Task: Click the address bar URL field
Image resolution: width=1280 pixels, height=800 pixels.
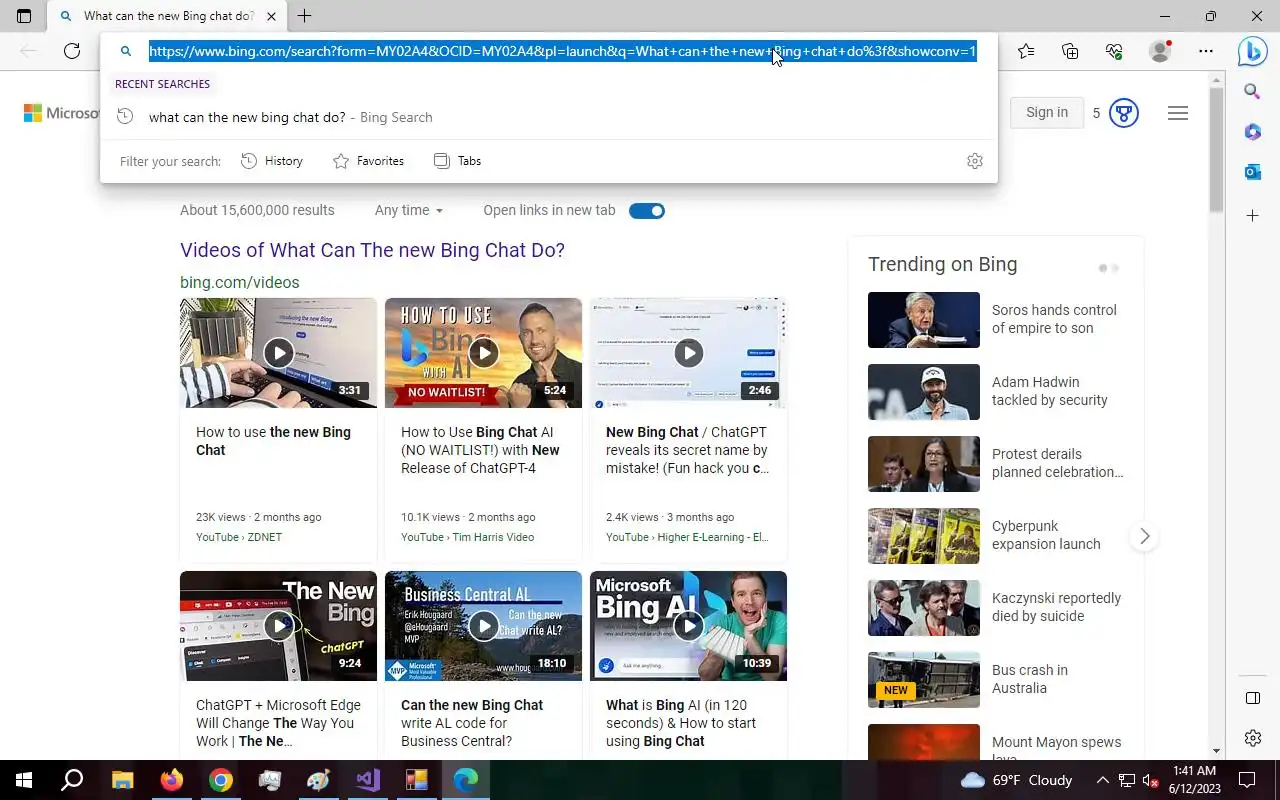Action: (x=562, y=51)
